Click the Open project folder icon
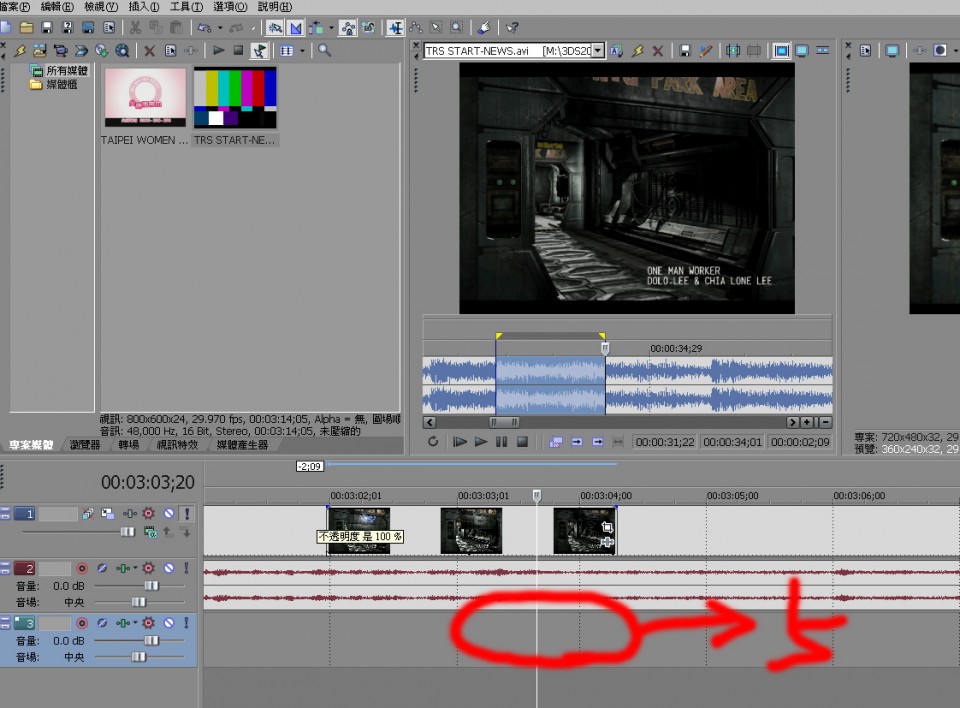 [x=26, y=28]
